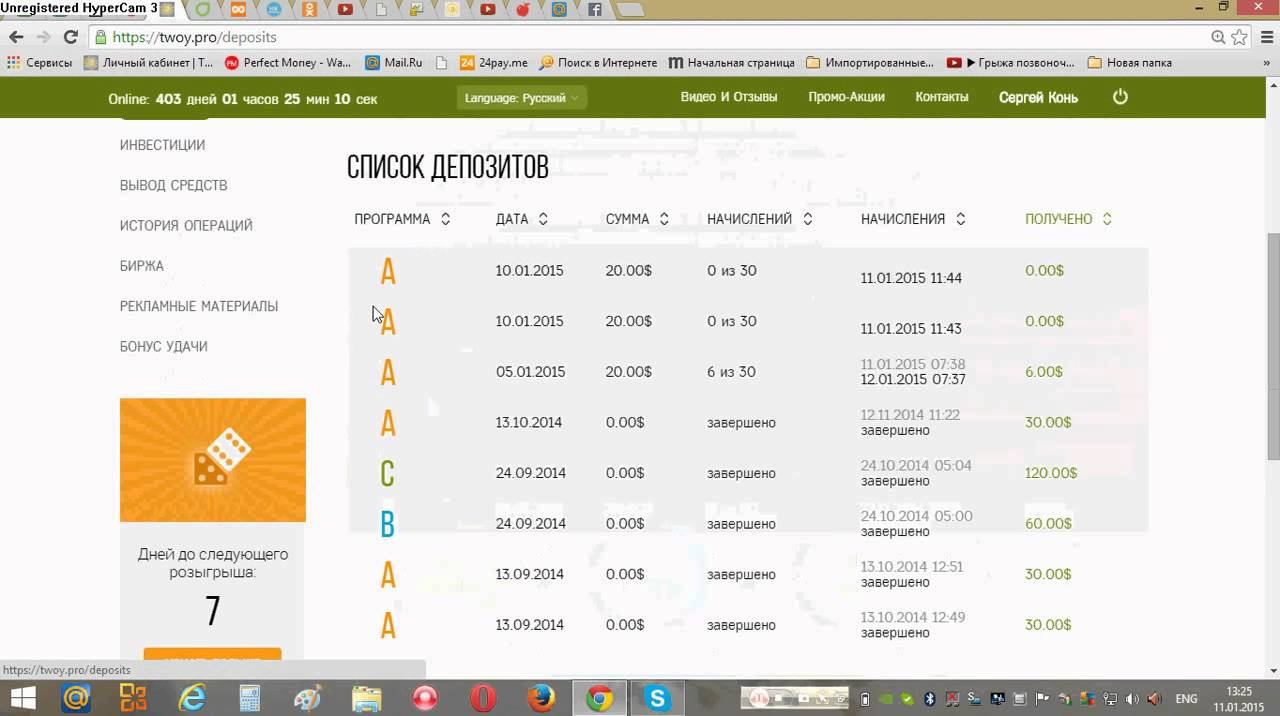Image resolution: width=1280 pixels, height=716 pixels.
Task: Open the Chrome hamburger menu
Action: click(1265, 37)
